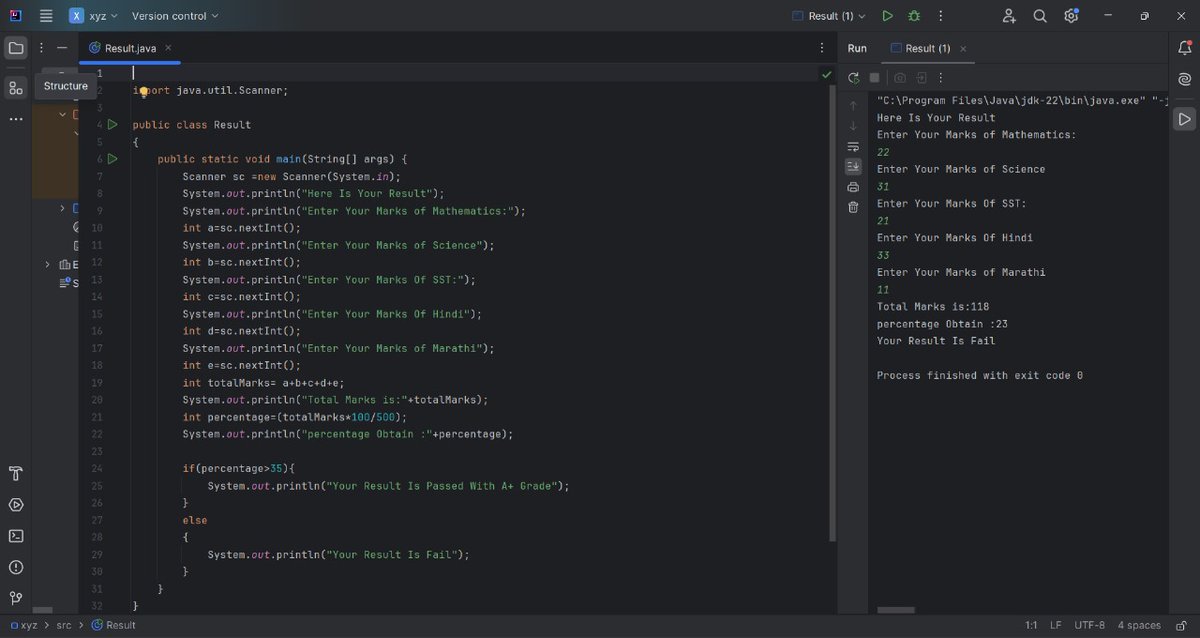Open the Services tool window icon
This screenshot has width=1200, height=638.
click(16, 505)
